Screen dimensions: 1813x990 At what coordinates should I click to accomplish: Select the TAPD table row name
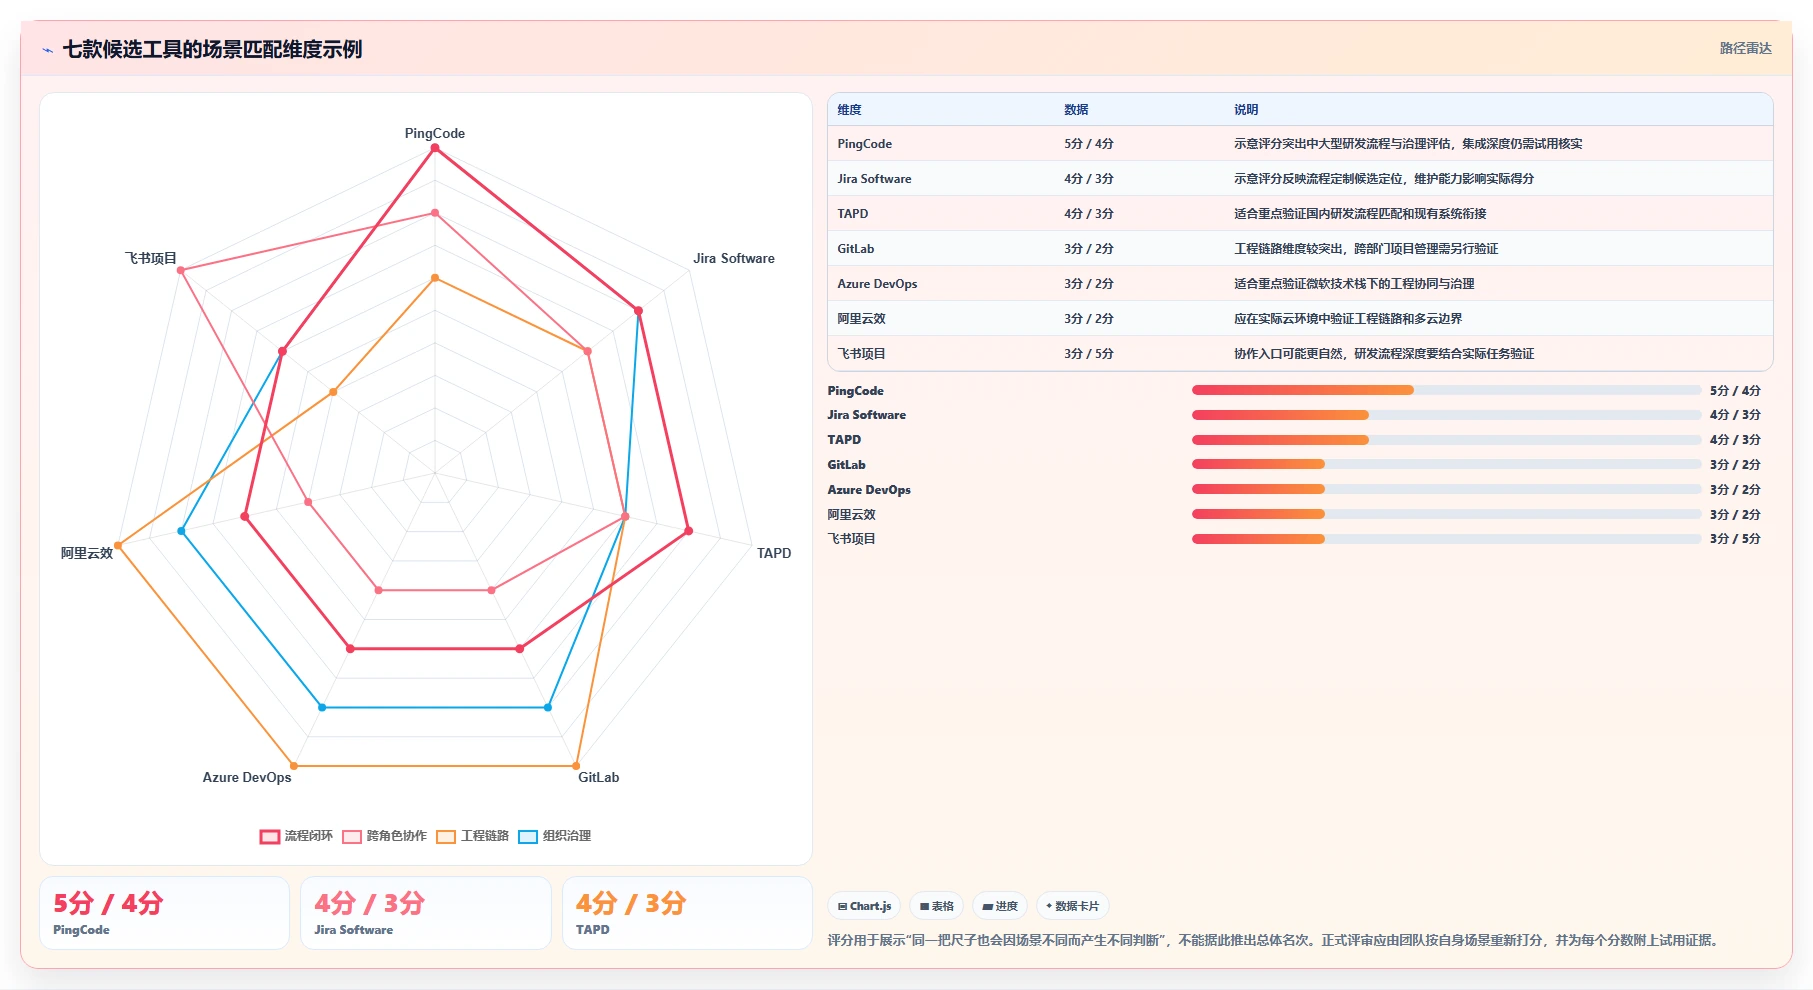[853, 214]
